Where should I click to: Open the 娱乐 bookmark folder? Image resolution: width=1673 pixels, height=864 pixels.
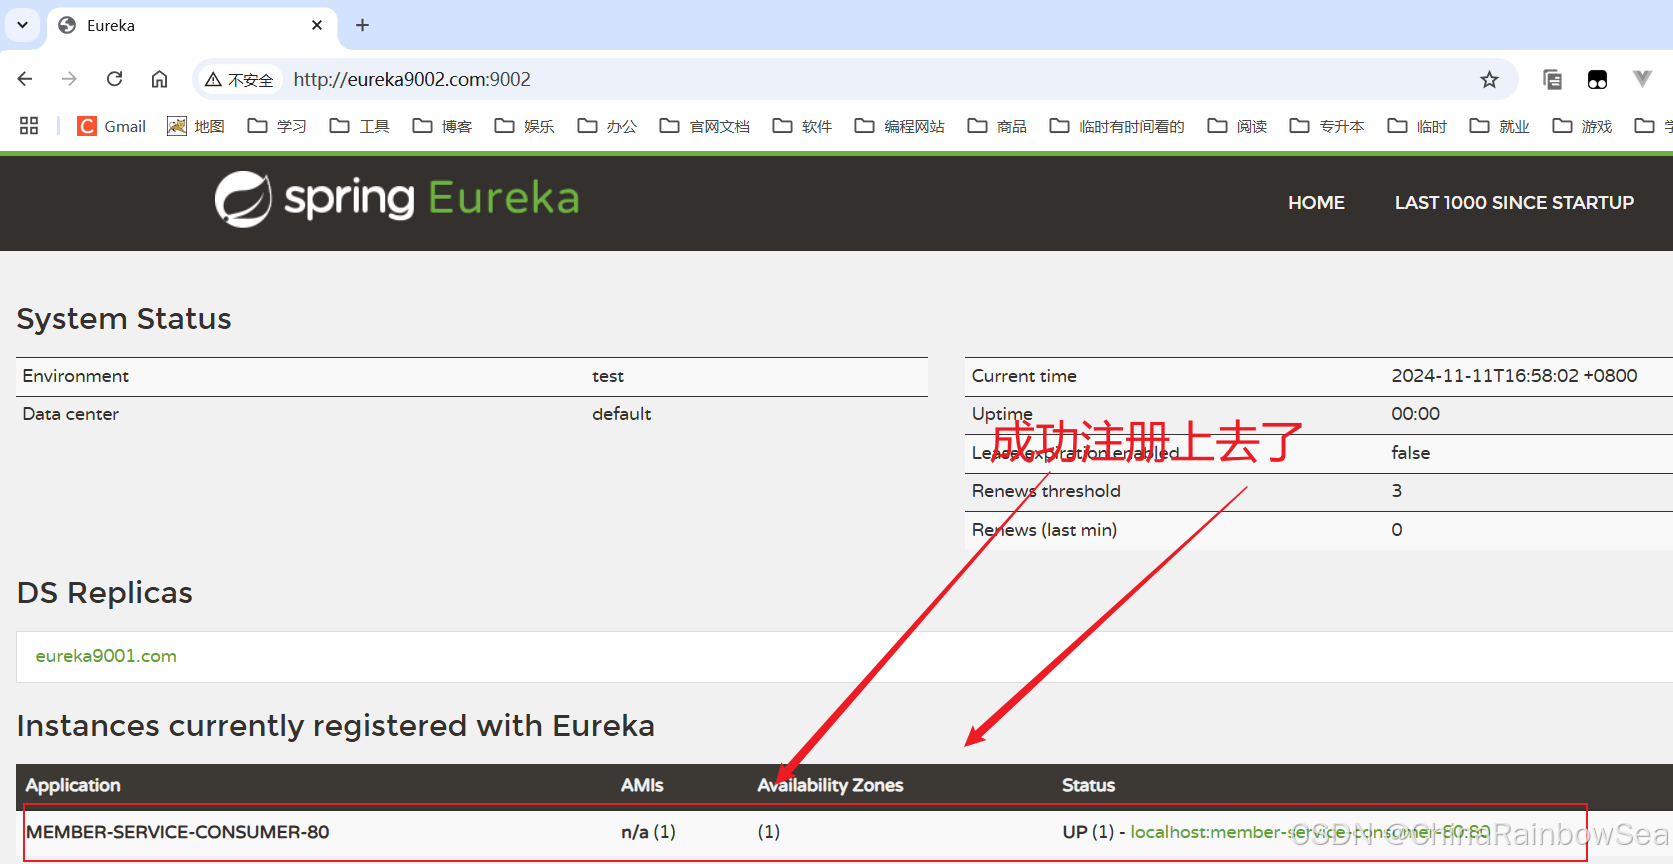pos(525,126)
